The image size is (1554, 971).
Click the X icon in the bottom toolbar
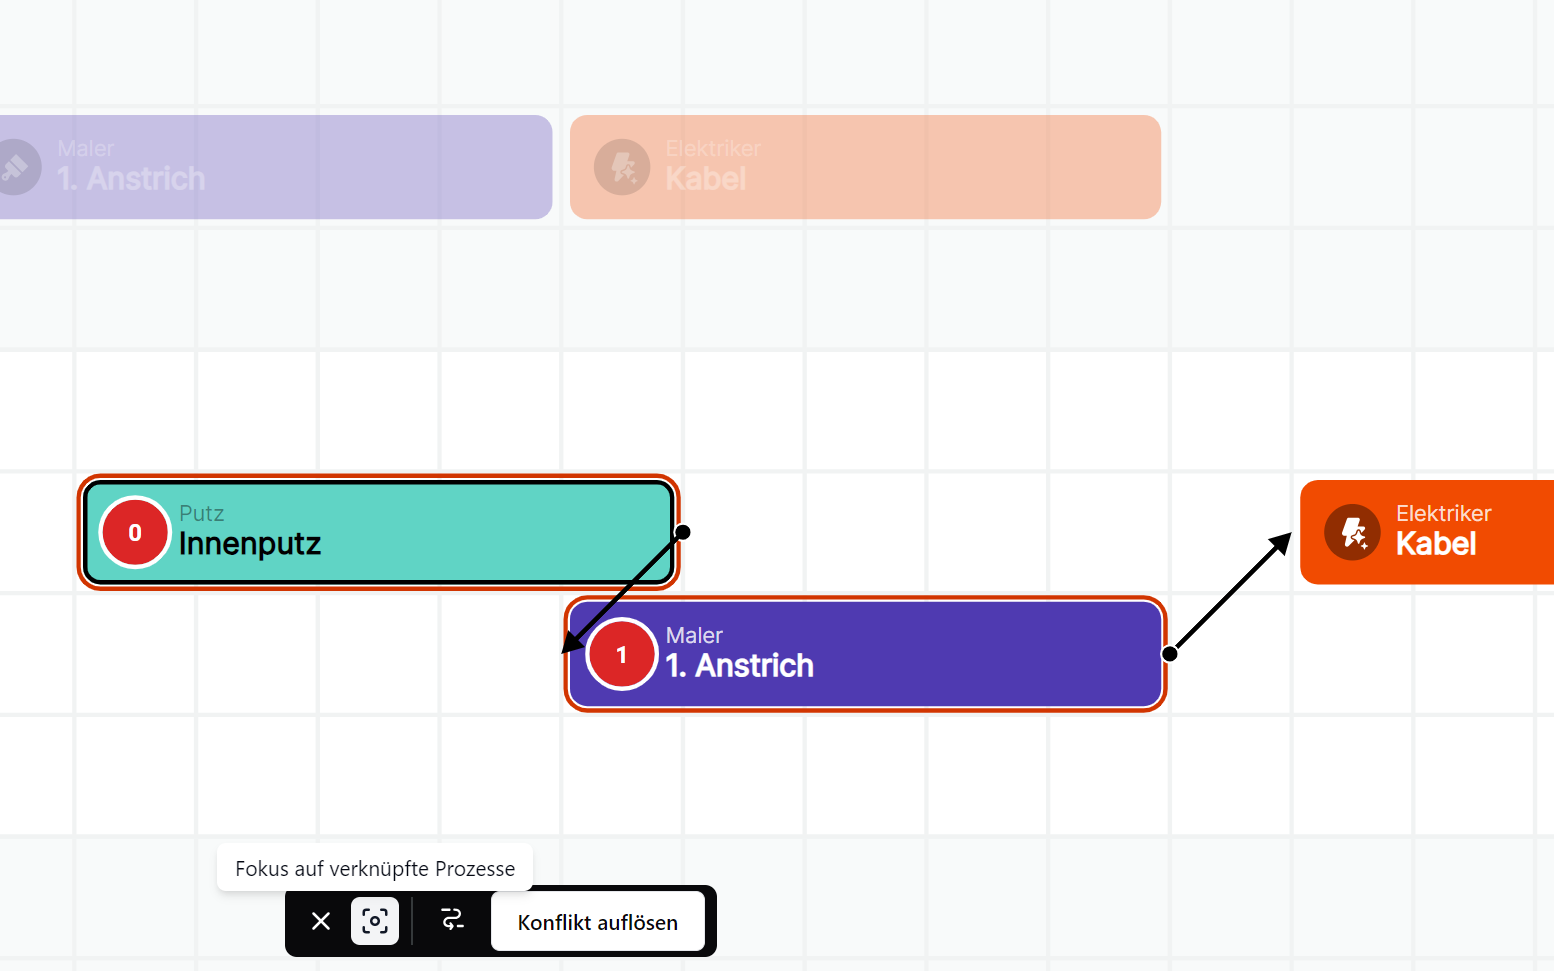pyautogui.click(x=321, y=921)
